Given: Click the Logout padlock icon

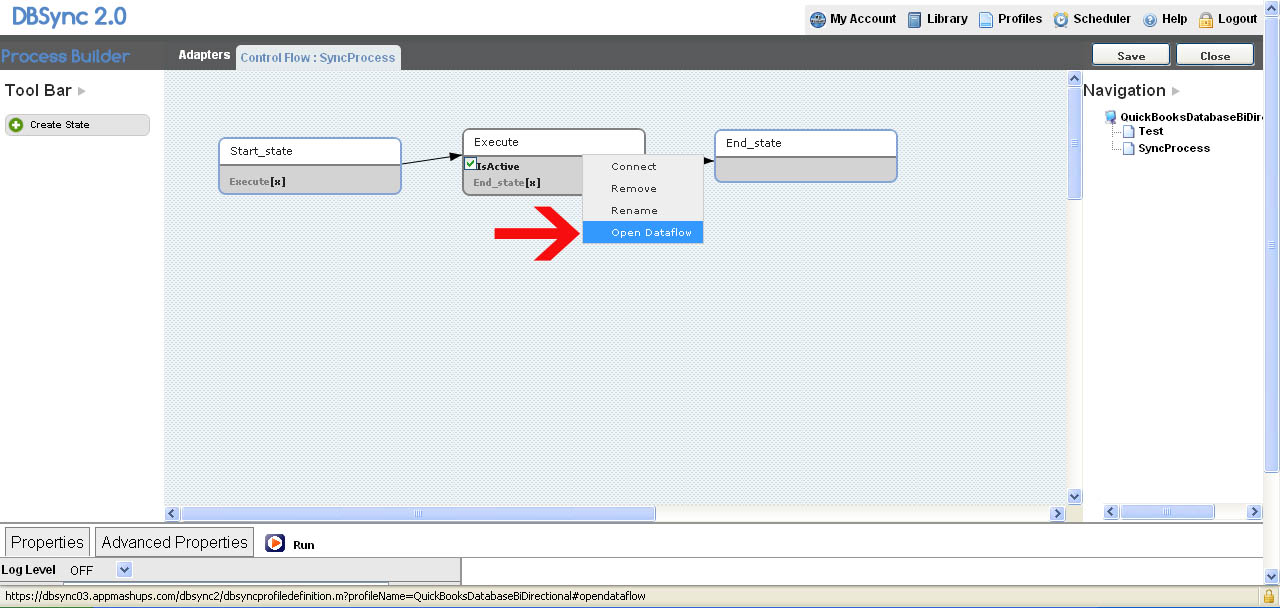Looking at the screenshot, I should tap(1206, 19).
